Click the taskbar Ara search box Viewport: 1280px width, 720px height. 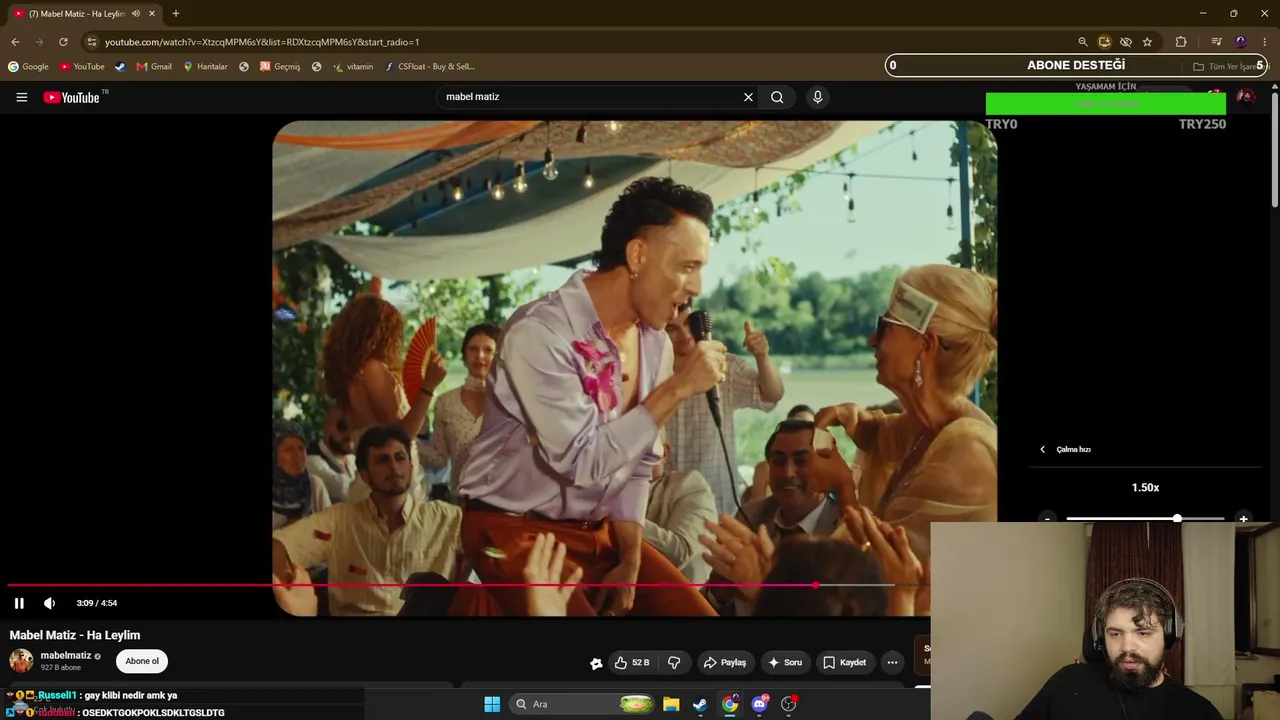pos(580,704)
